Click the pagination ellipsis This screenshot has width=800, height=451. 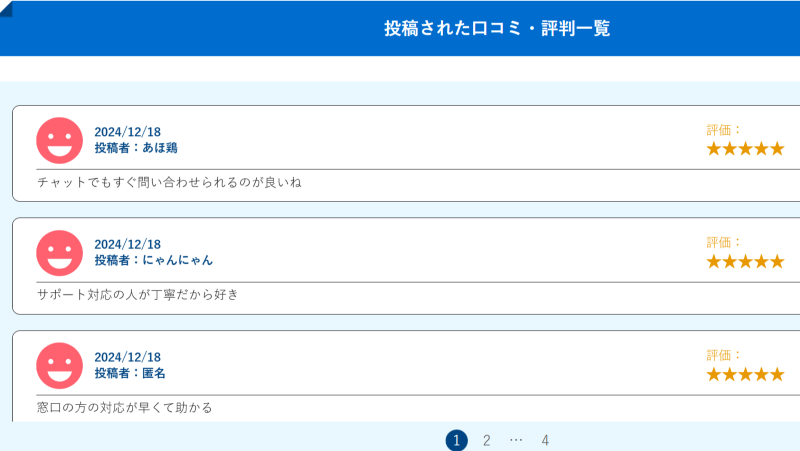coord(516,440)
